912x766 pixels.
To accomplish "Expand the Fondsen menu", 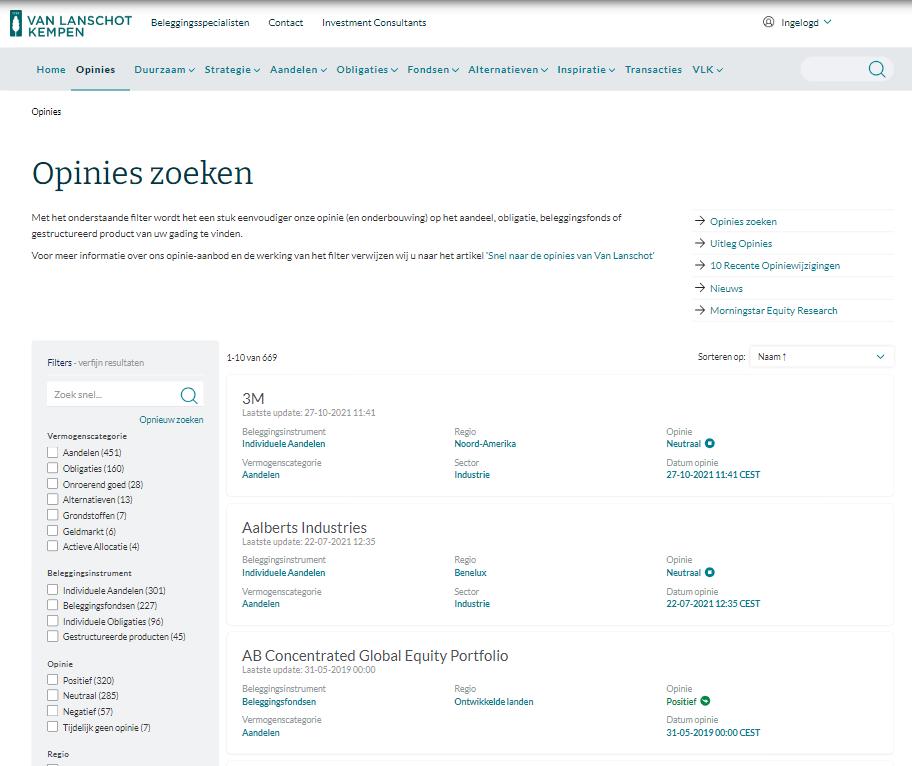I will tap(433, 70).
